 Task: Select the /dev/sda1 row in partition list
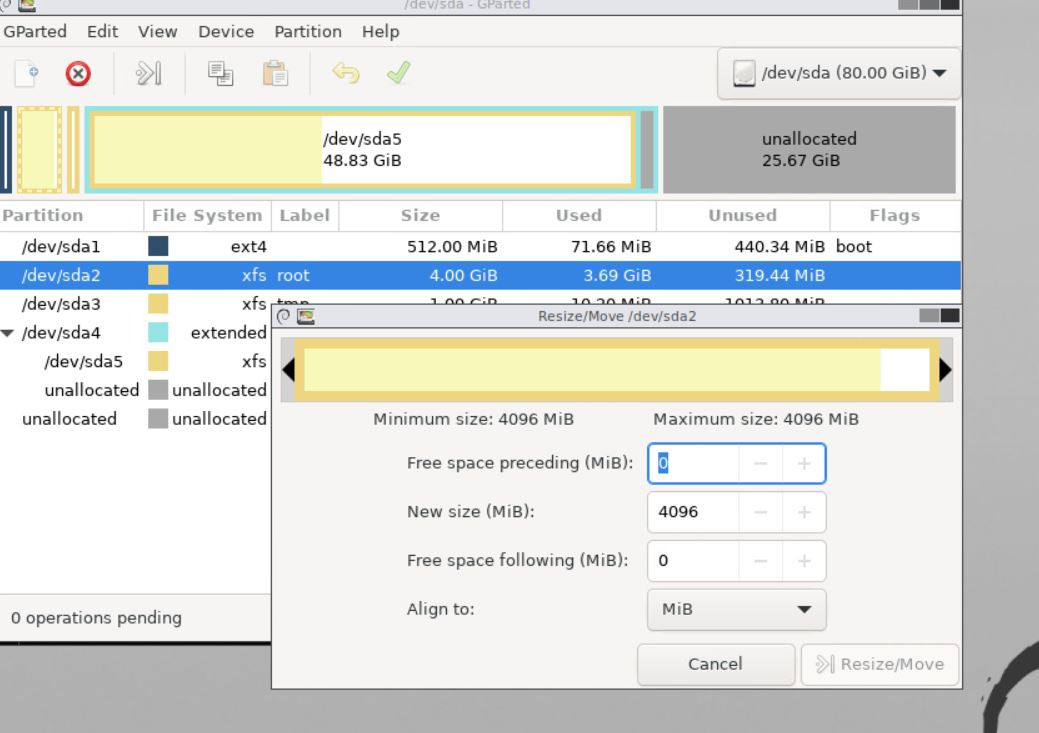click(480, 247)
